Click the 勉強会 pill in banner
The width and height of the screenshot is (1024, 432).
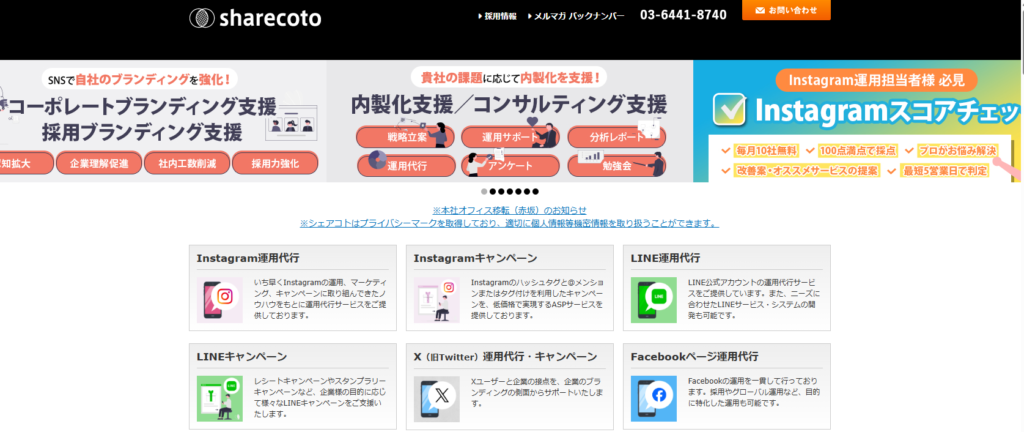tap(616, 166)
